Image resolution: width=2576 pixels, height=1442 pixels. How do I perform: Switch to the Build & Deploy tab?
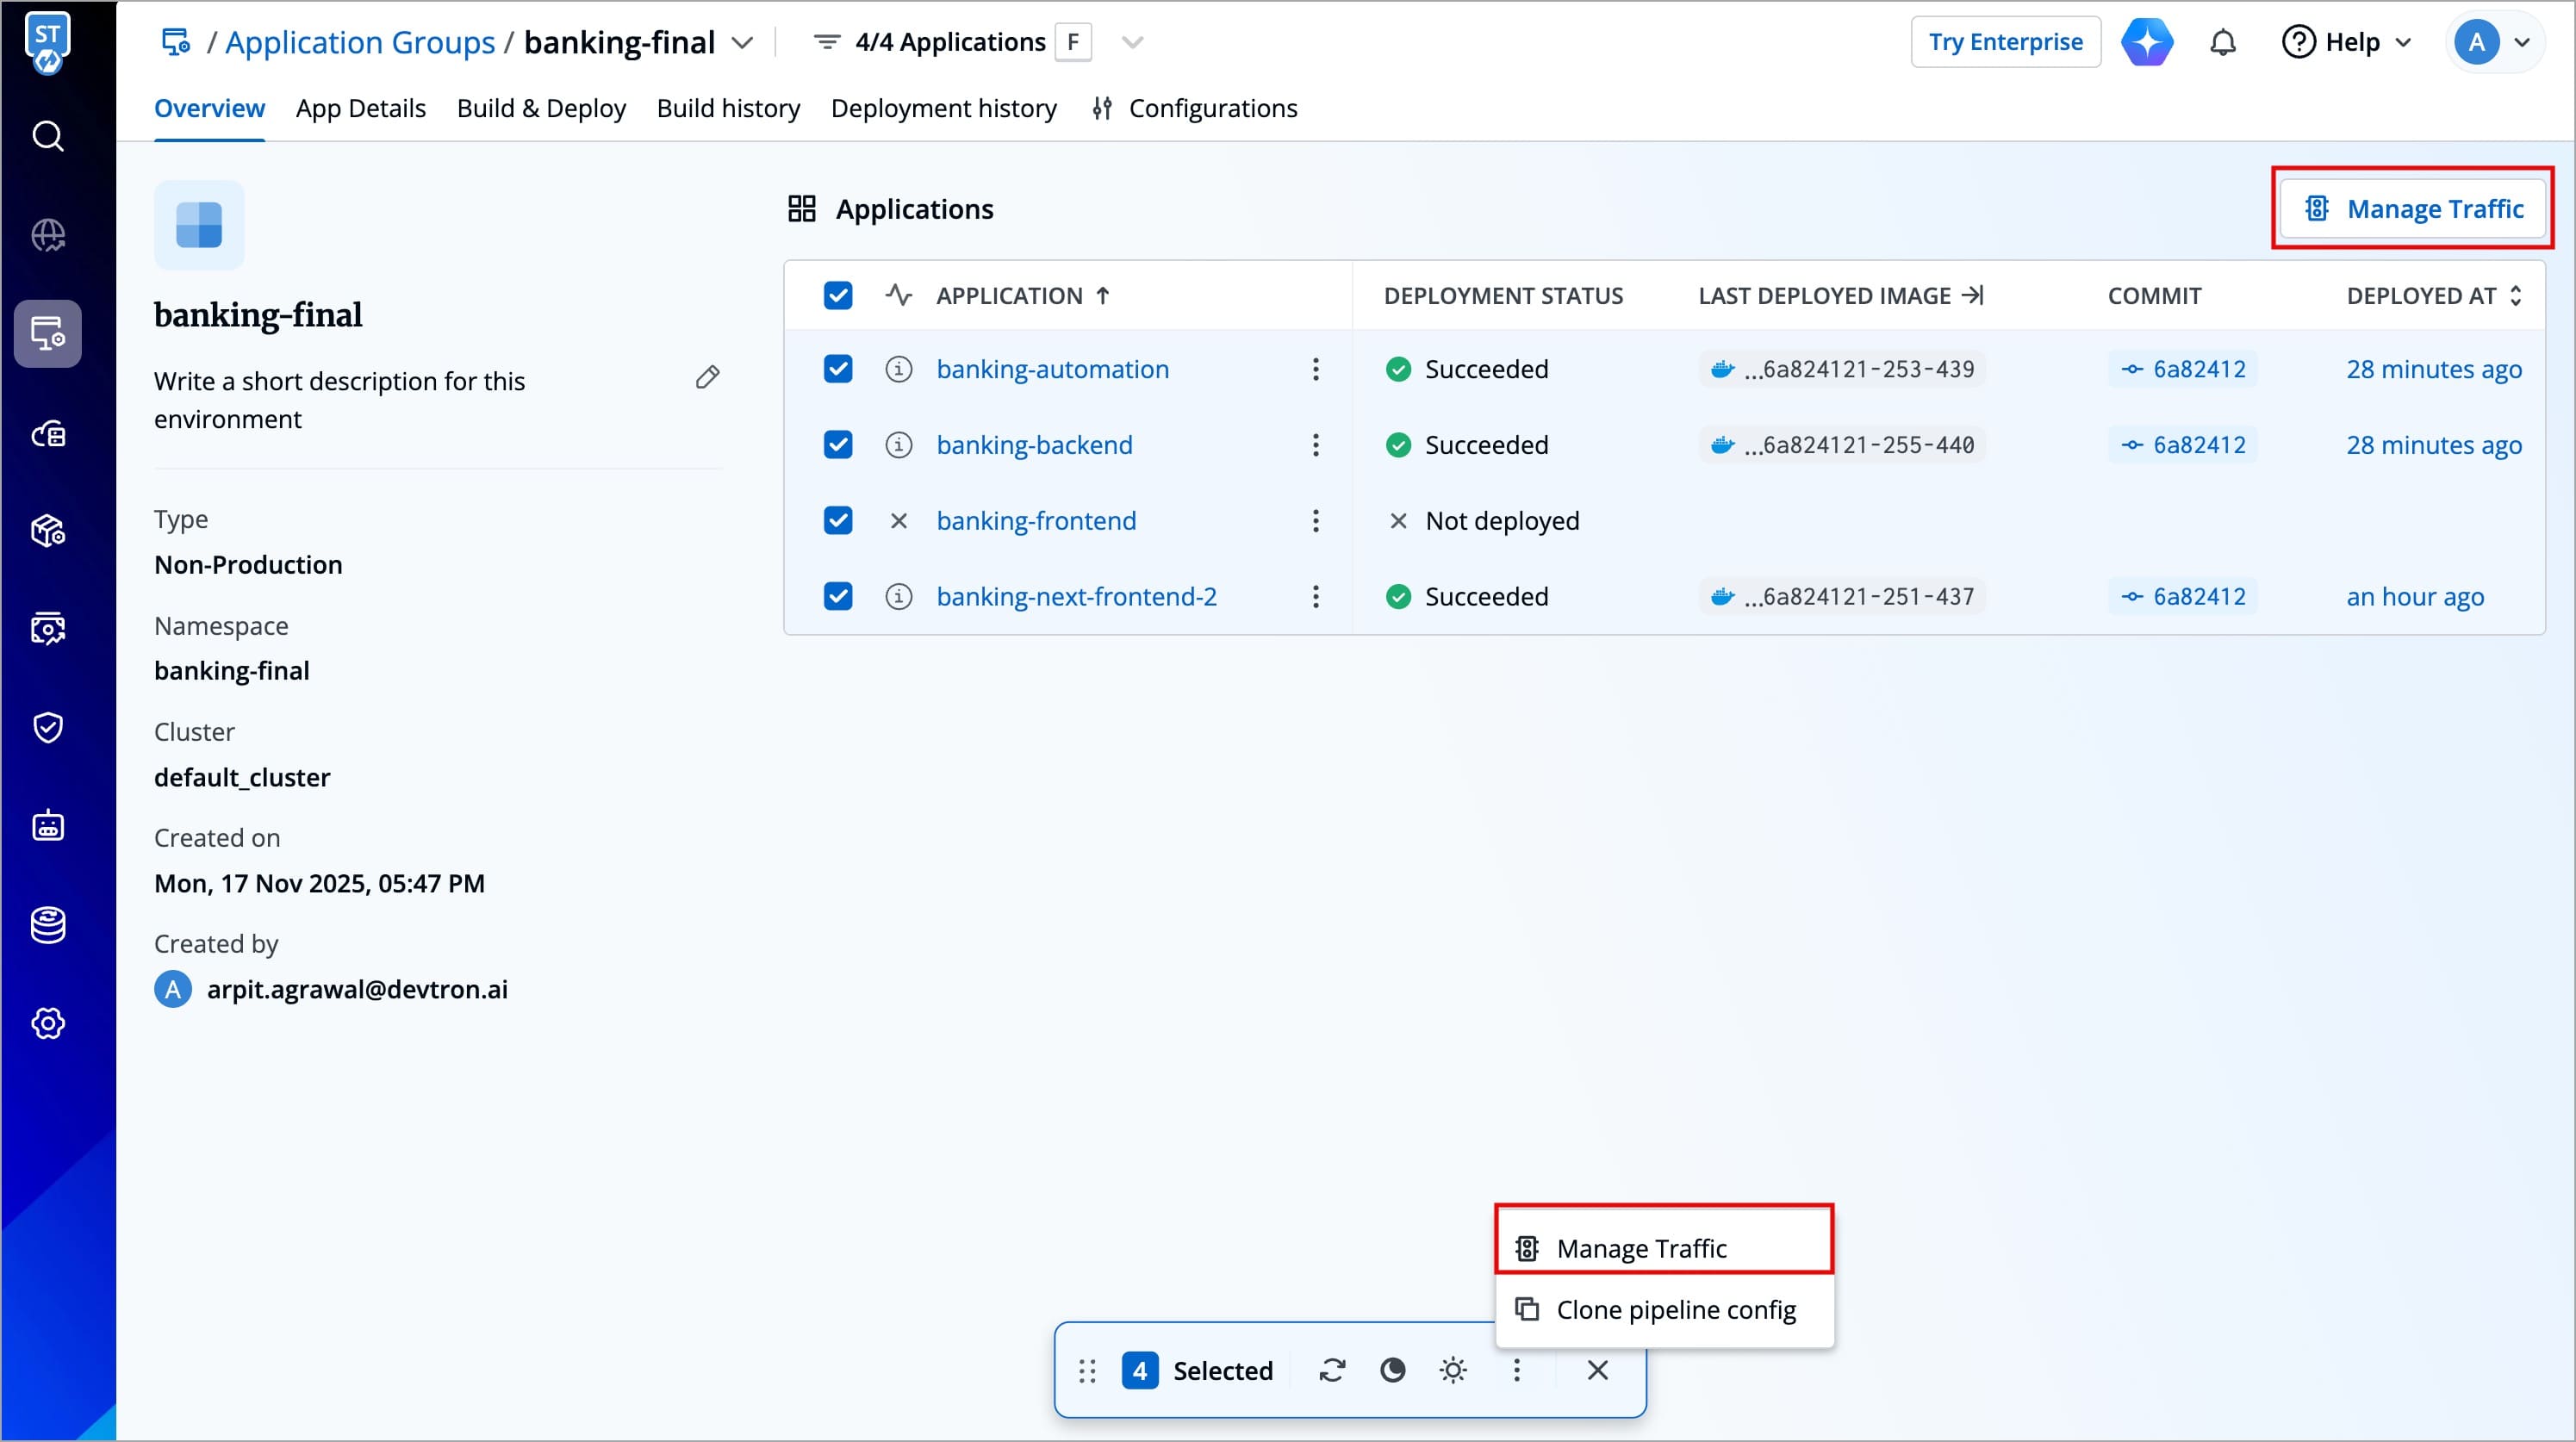coord(541,108)
